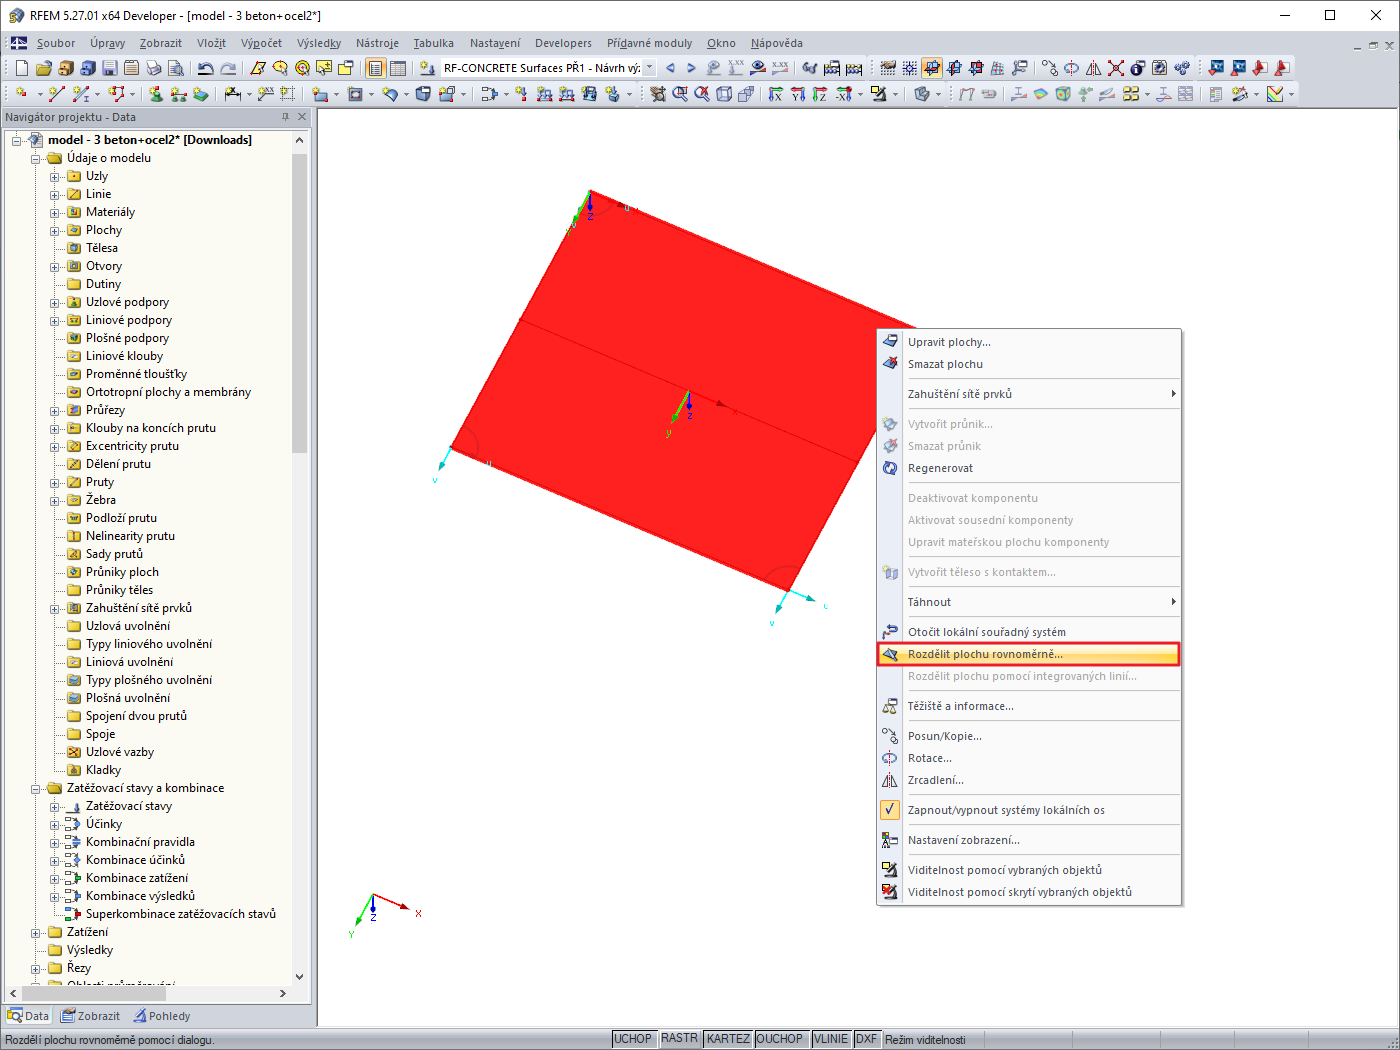This screenshot has width=1400, height=1050.
Task: Toggle the UCHOP snap in status bar
Action: (633, 1039)
